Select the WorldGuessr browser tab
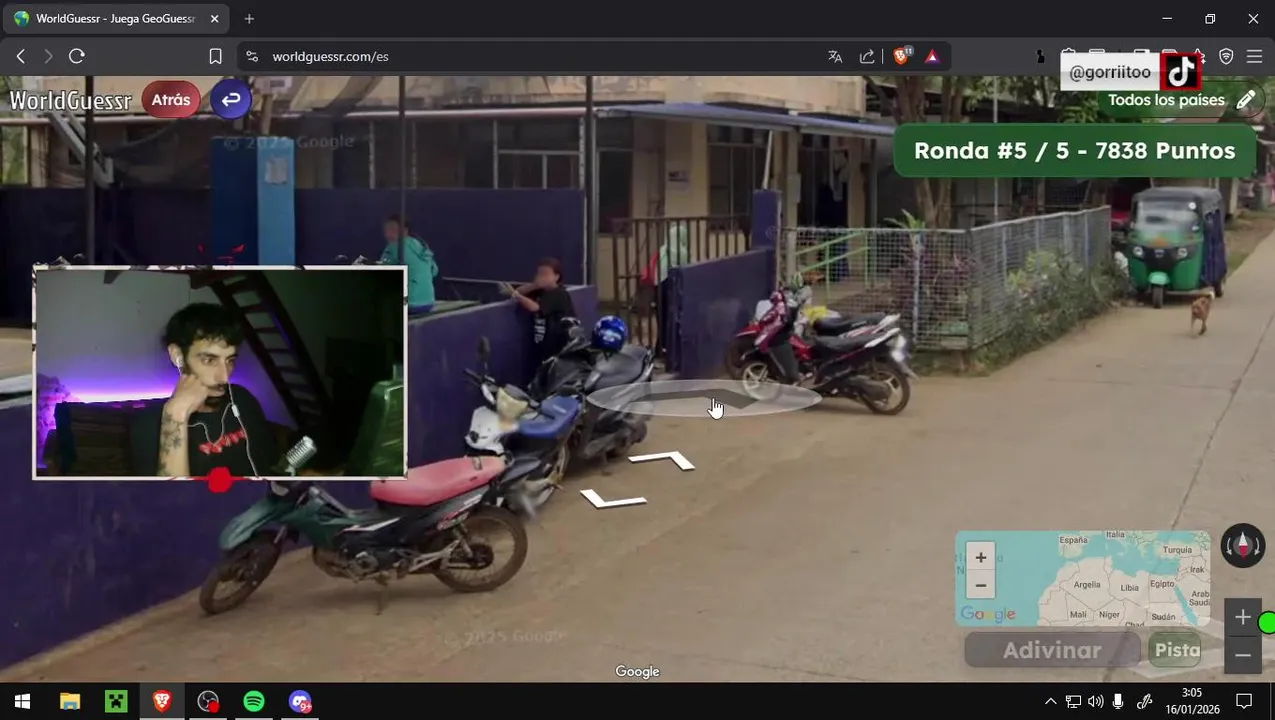Image resolution: width=1275 pixels, height=720 pixels. click(117, 19)
